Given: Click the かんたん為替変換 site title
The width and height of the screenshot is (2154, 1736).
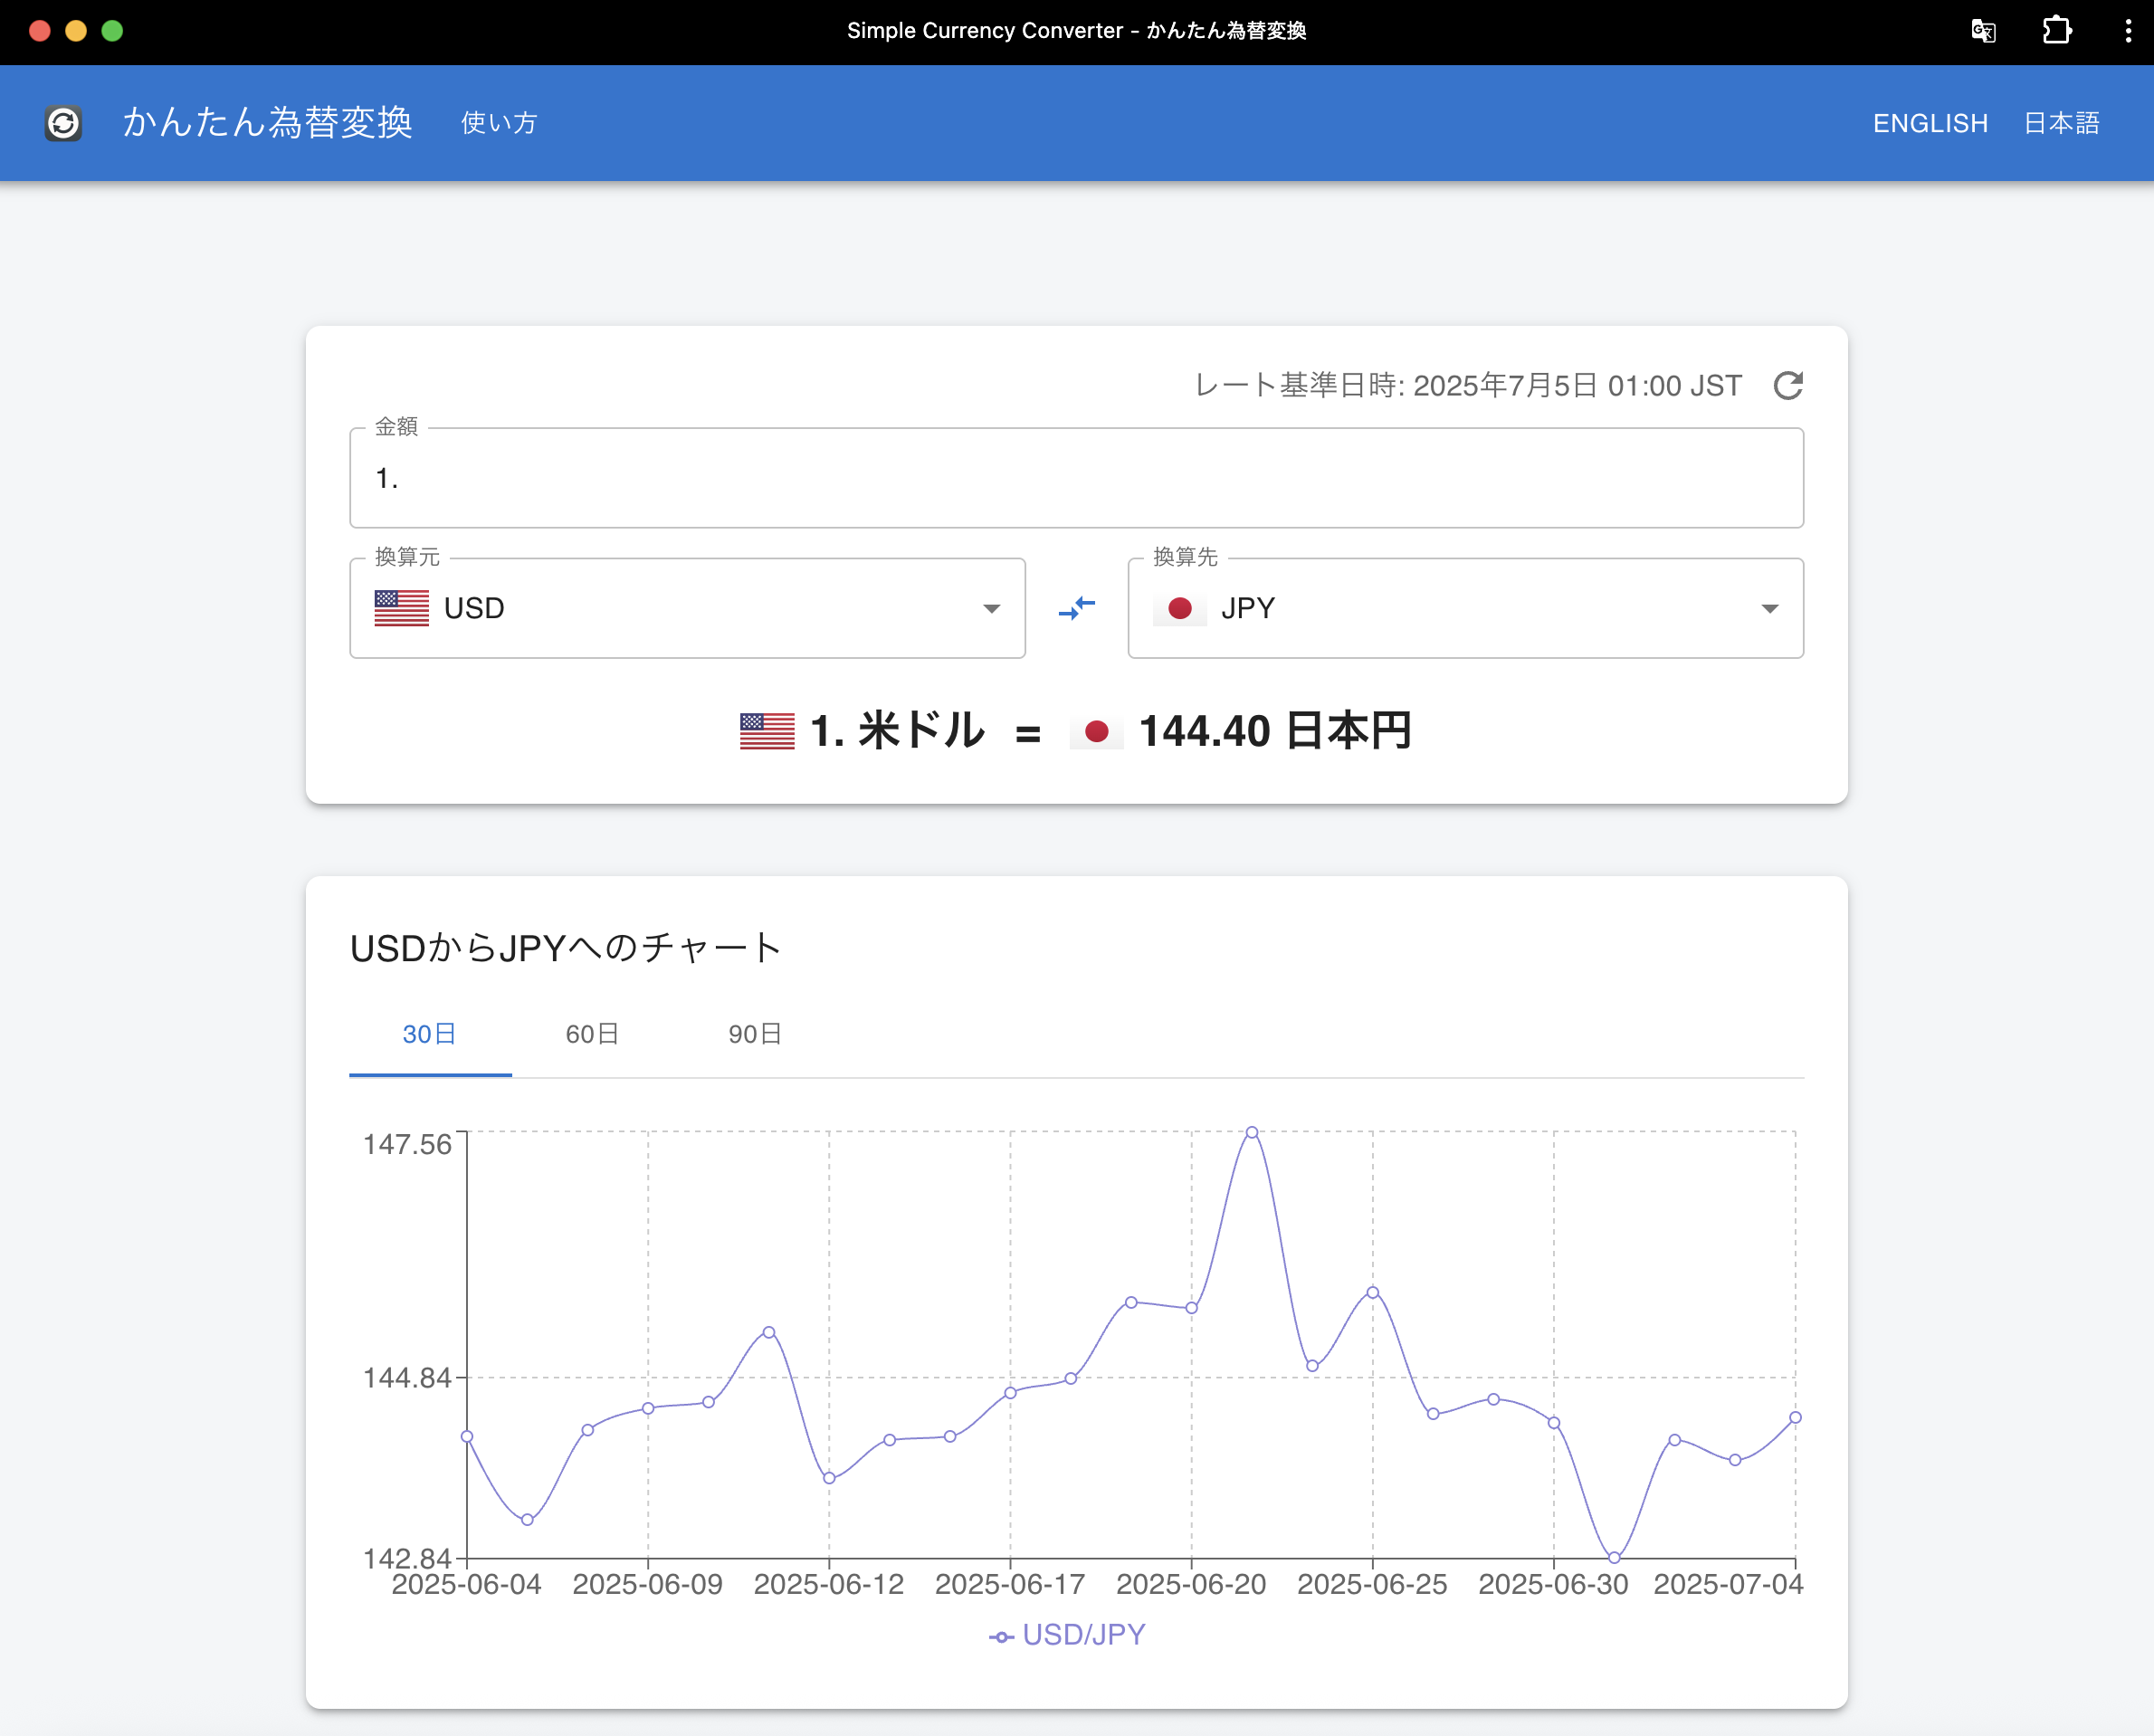Looking at the screenshot, I should coord(267,123).
